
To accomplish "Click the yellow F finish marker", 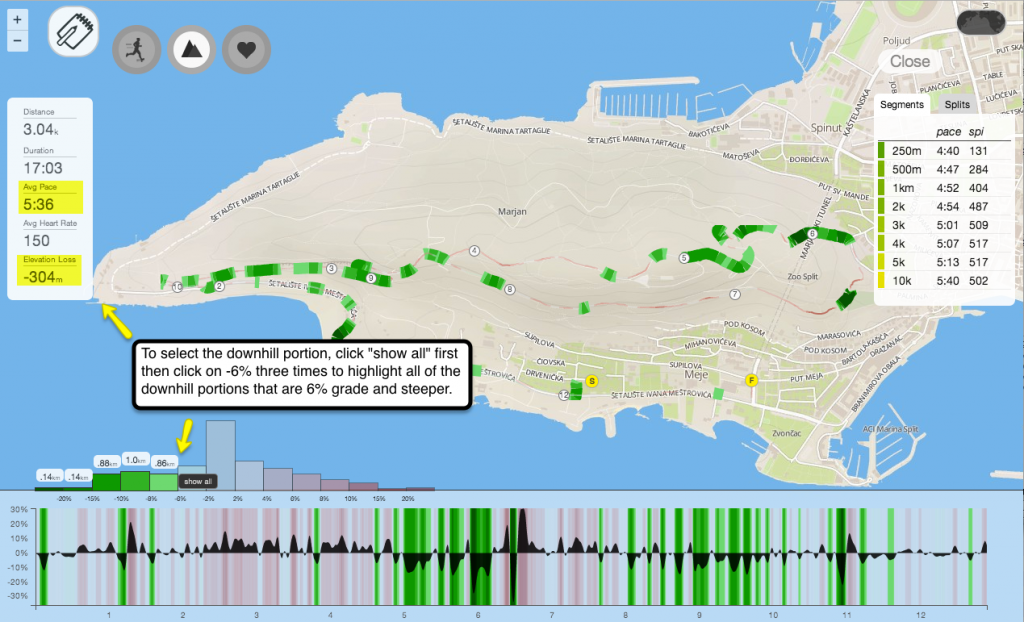I will (752, 380).
